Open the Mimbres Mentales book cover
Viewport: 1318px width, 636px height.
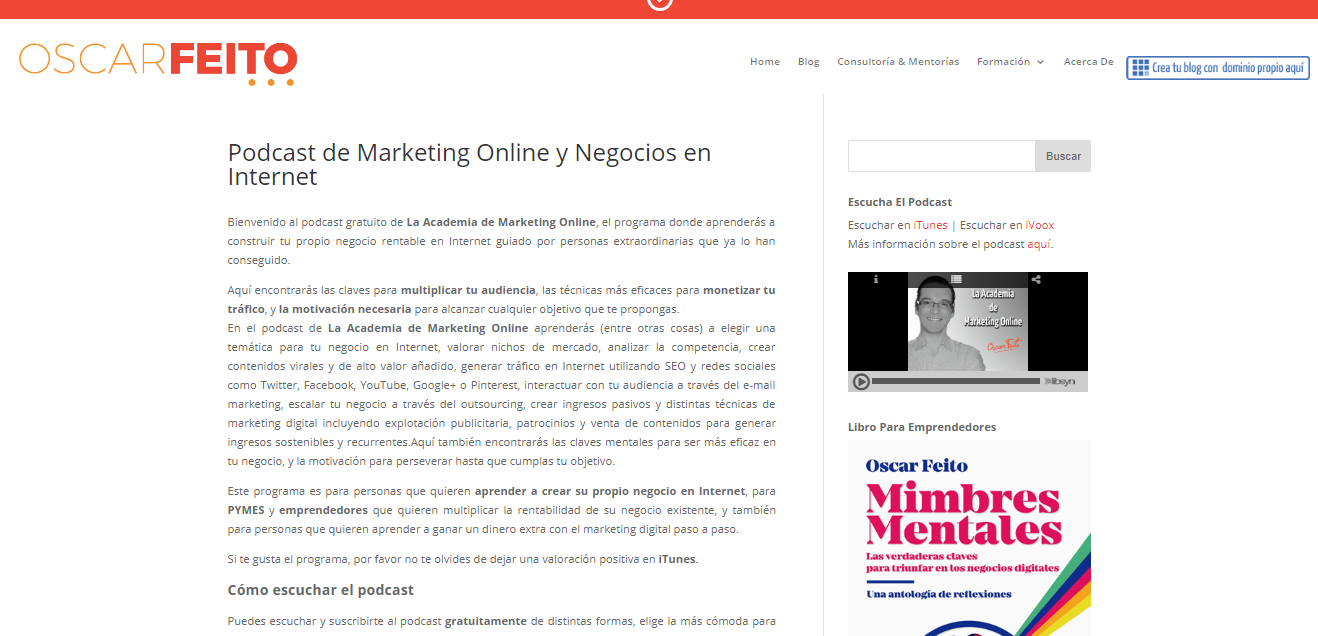click(x=968, y=538)
